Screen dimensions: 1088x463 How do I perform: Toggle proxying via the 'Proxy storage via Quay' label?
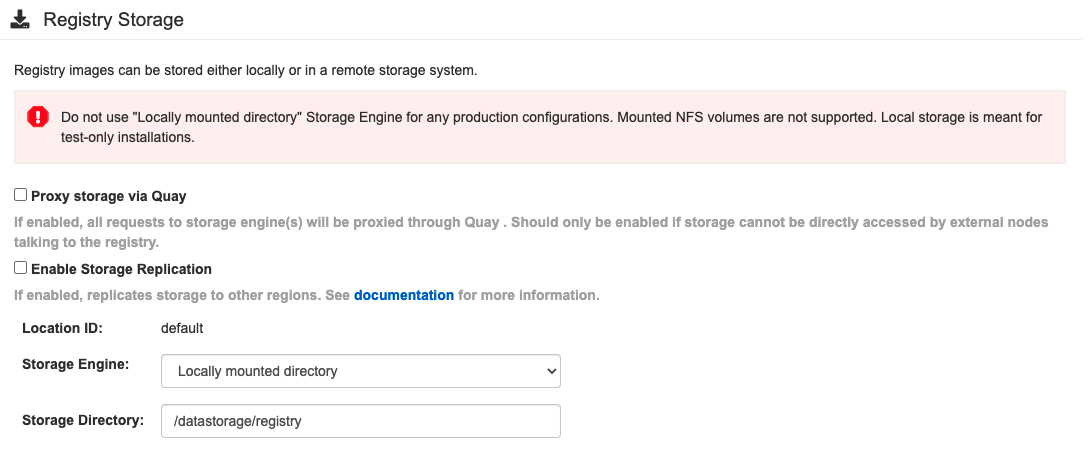click(108, 196)
